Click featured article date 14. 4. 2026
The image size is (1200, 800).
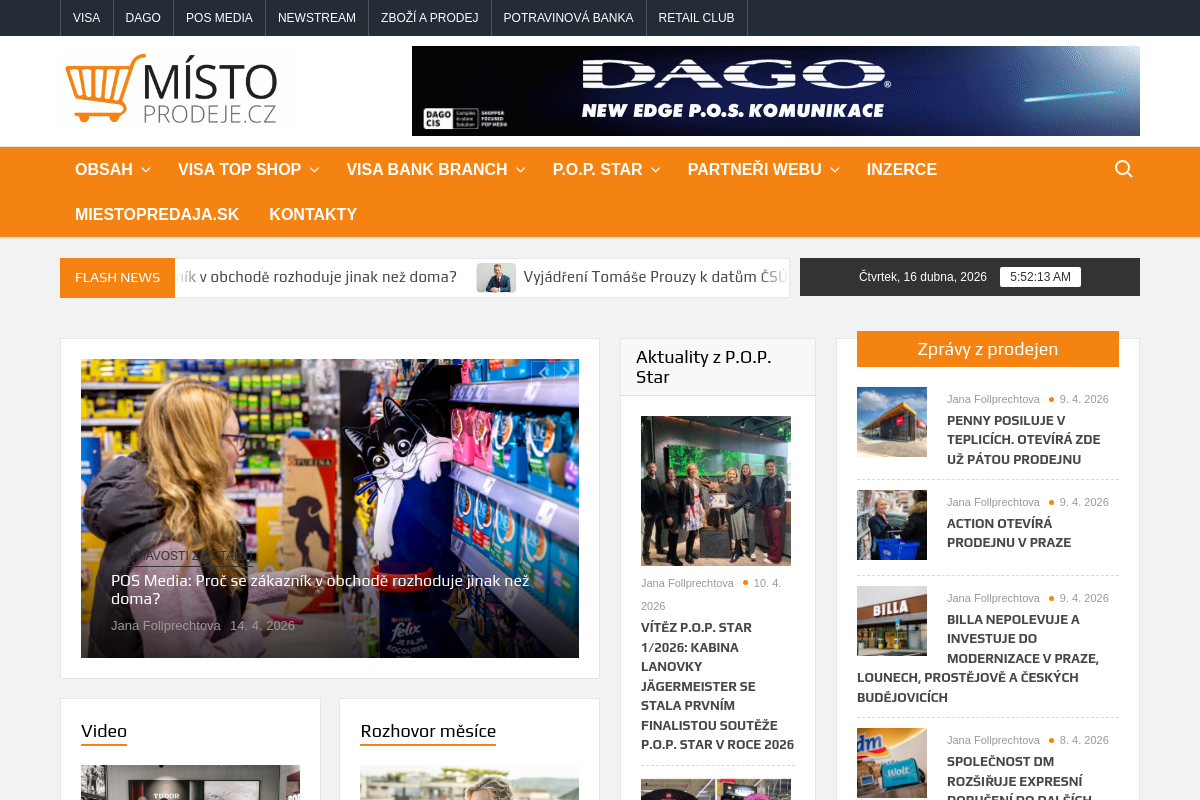(262, 626)
